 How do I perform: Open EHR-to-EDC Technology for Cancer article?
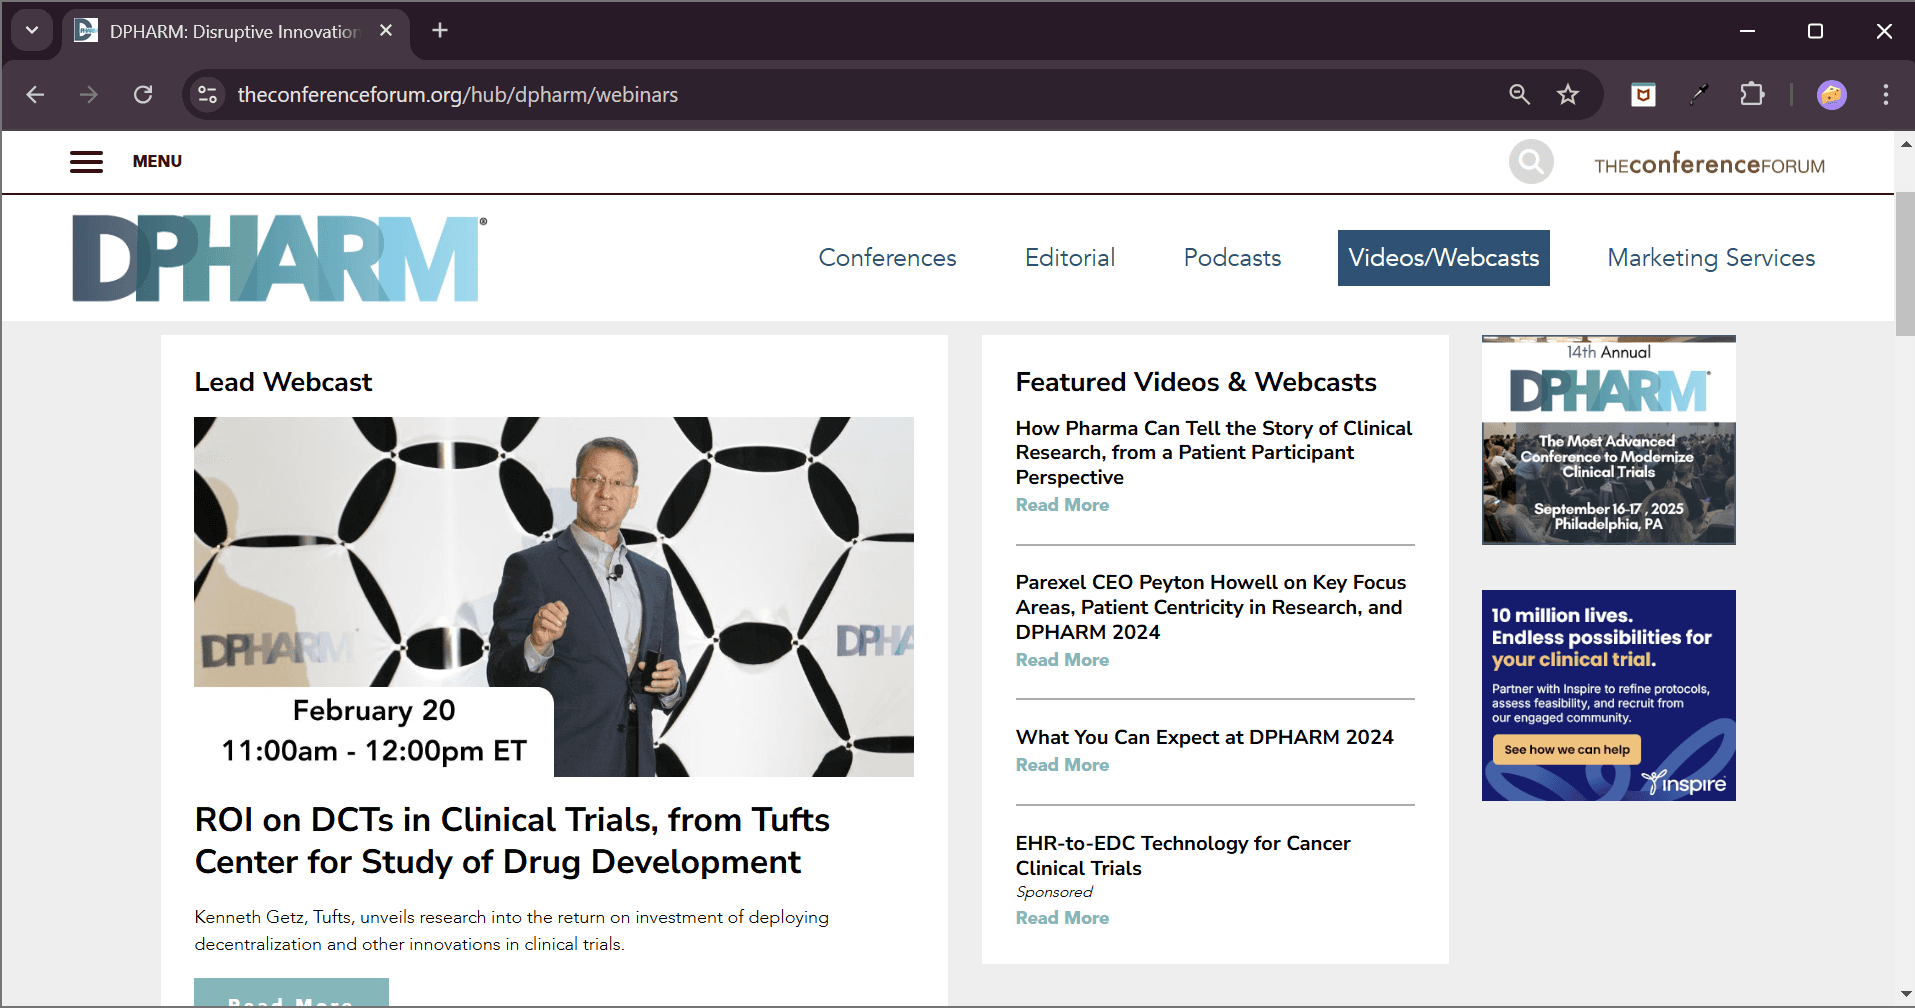(x=1183, y=856)
